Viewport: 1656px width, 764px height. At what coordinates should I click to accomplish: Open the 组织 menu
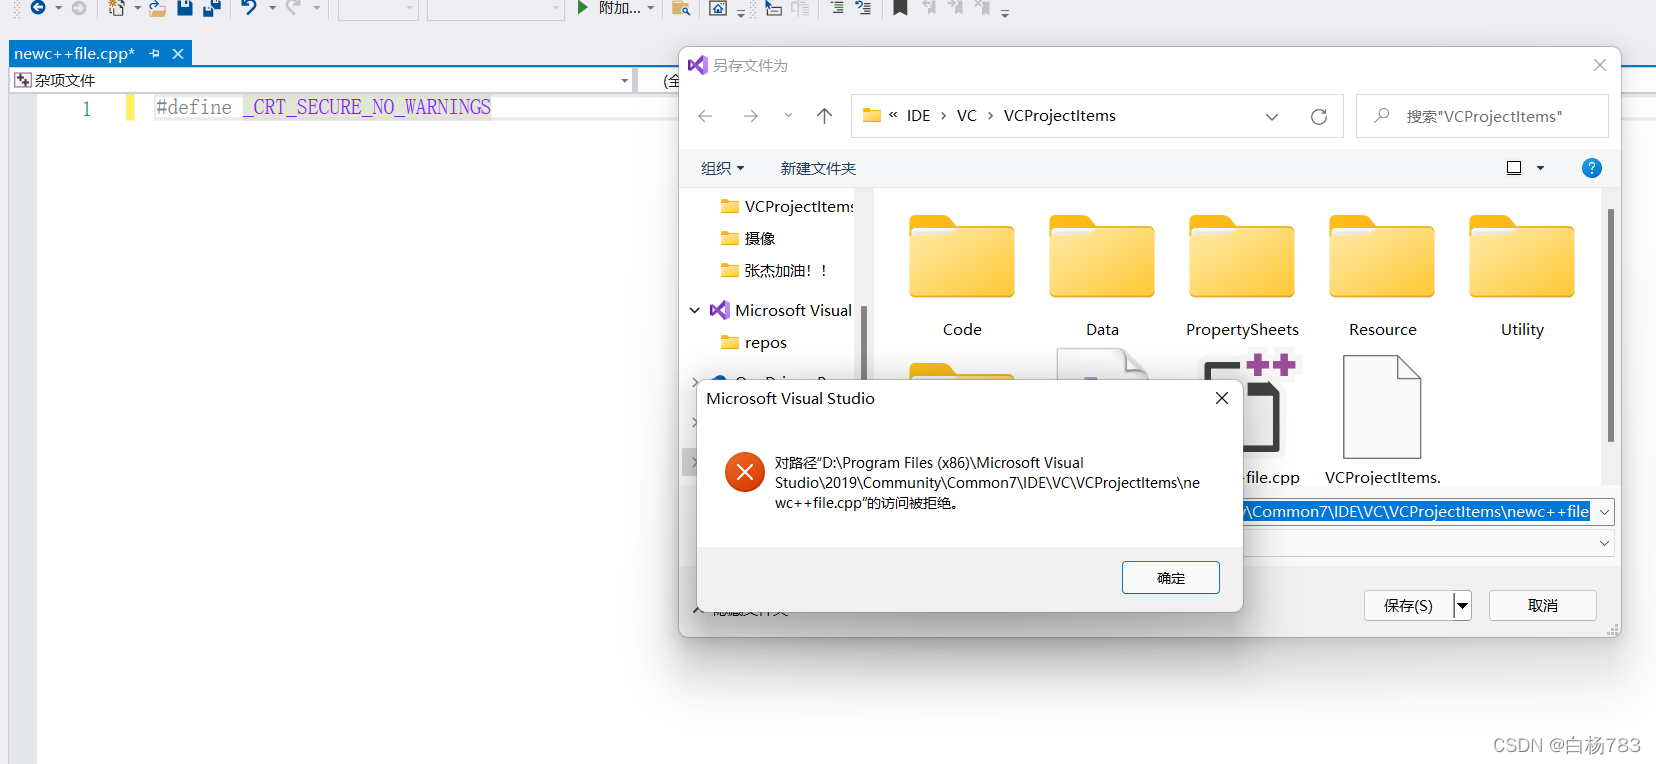(722, 168)
